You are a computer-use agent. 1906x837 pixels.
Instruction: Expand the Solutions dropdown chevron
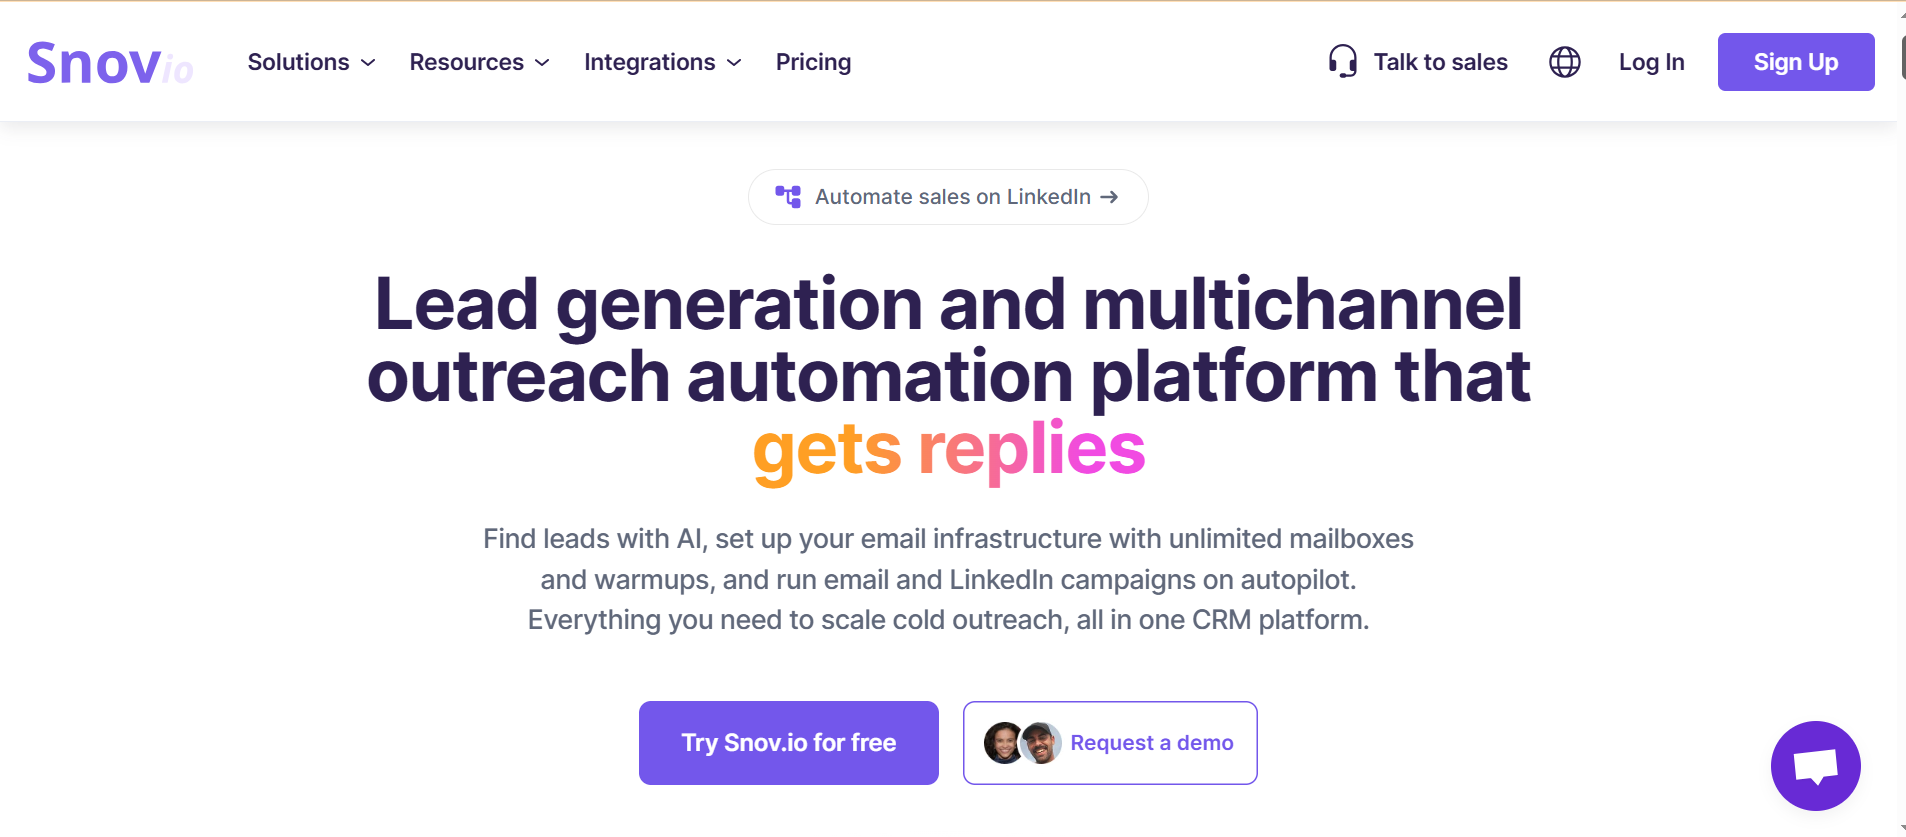click(x=368, y=62)
